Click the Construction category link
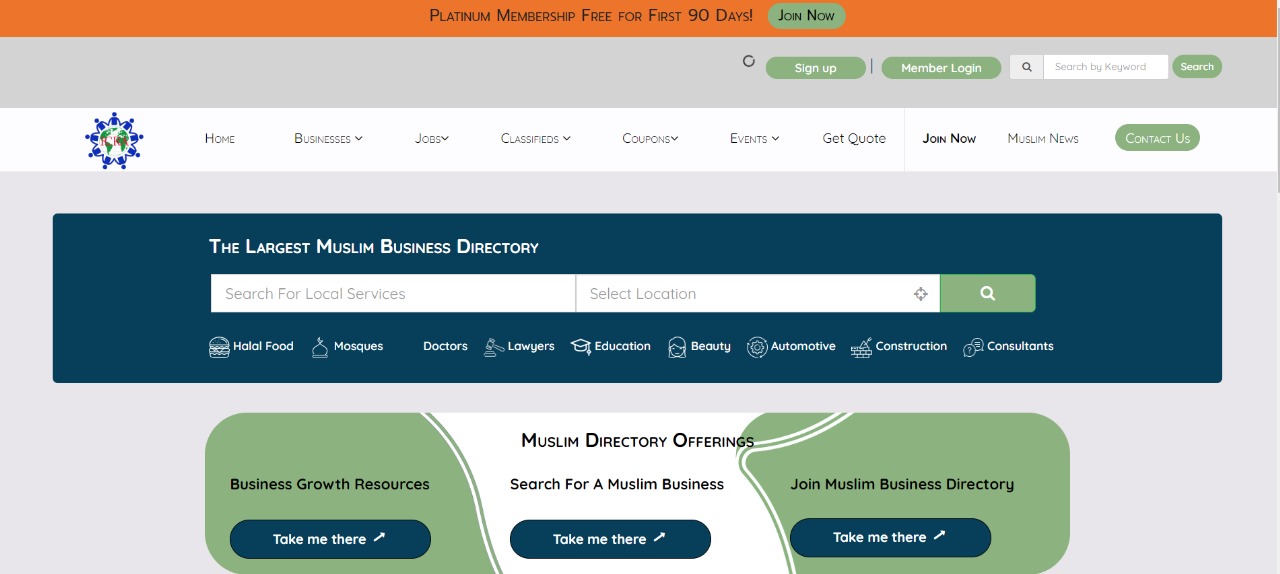 [911, 346]
